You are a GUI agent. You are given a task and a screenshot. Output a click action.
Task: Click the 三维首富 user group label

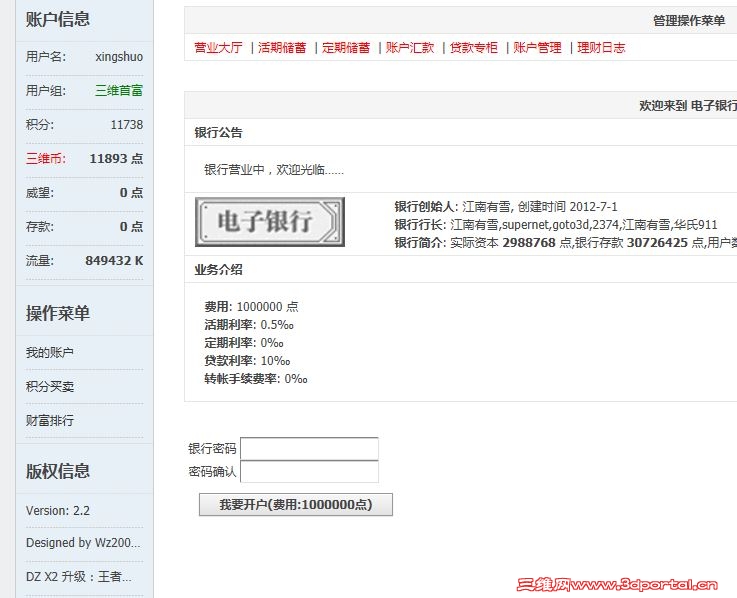click(119, 90)
